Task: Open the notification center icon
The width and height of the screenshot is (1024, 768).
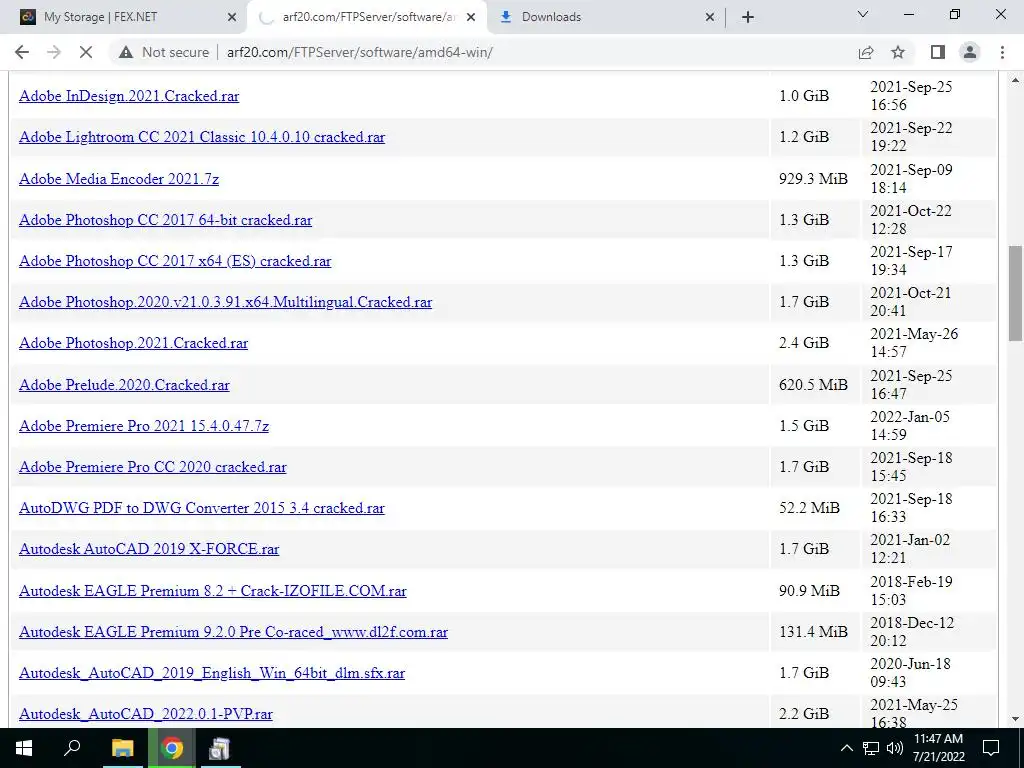Action: [x=991, y=748]
